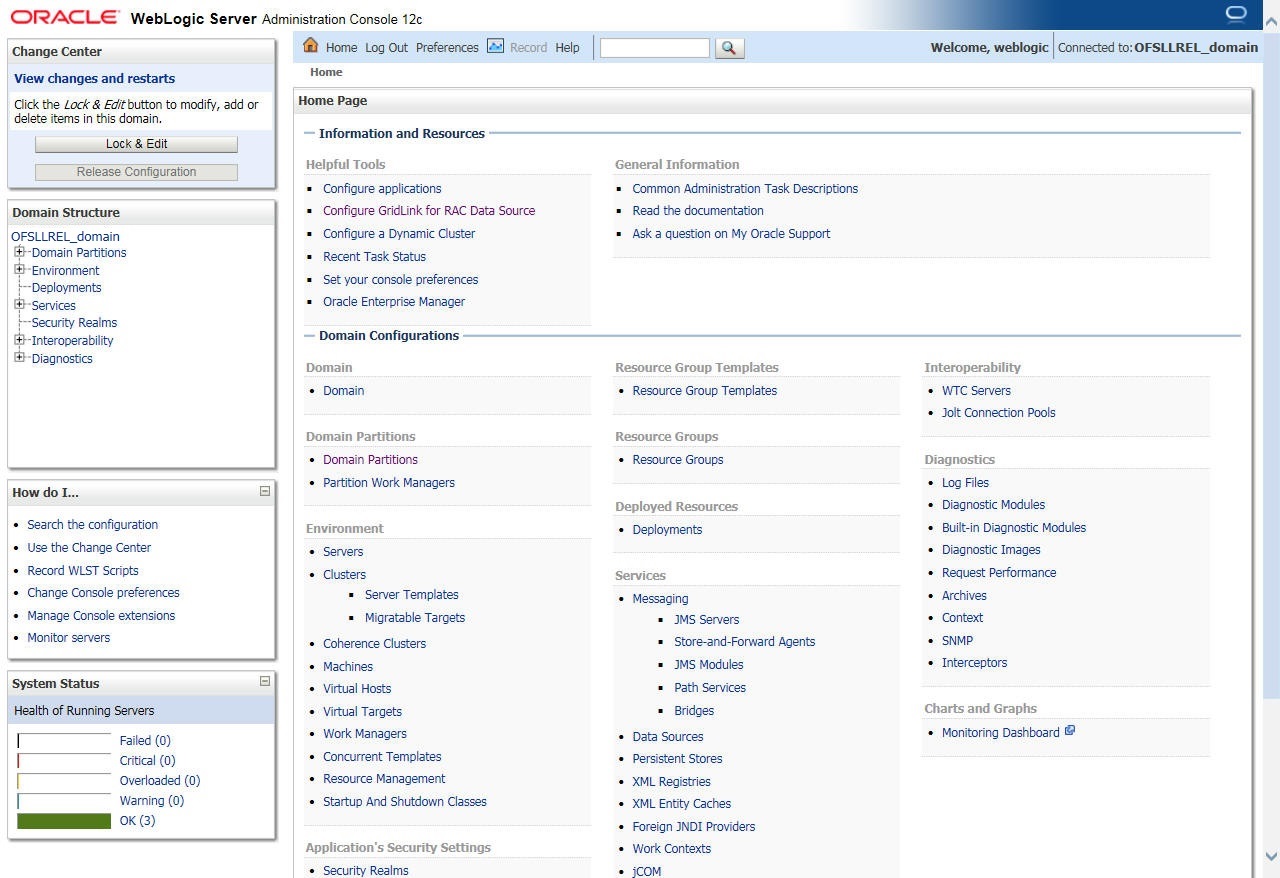Open Resource Group Templates link
Image resolution: width=1280 pixels, height=878 pixels.
pos(705,391)
